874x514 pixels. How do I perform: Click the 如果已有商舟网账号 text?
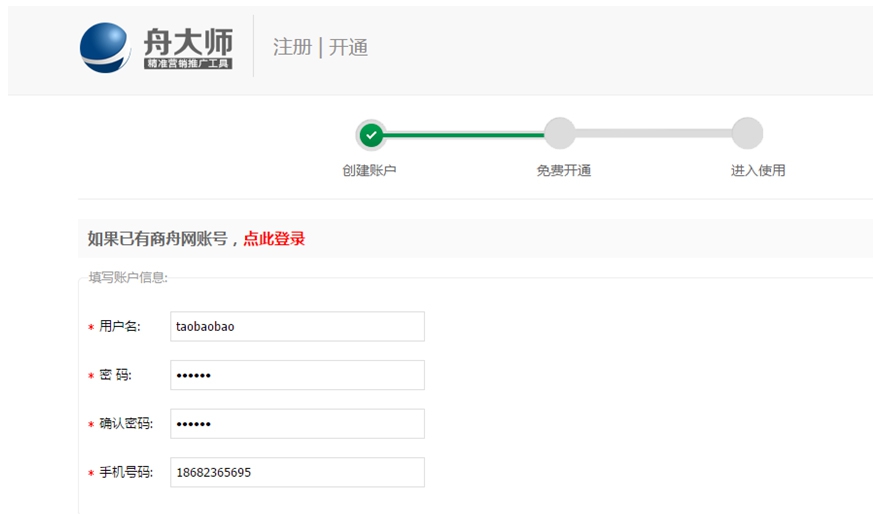click(158, 239)
